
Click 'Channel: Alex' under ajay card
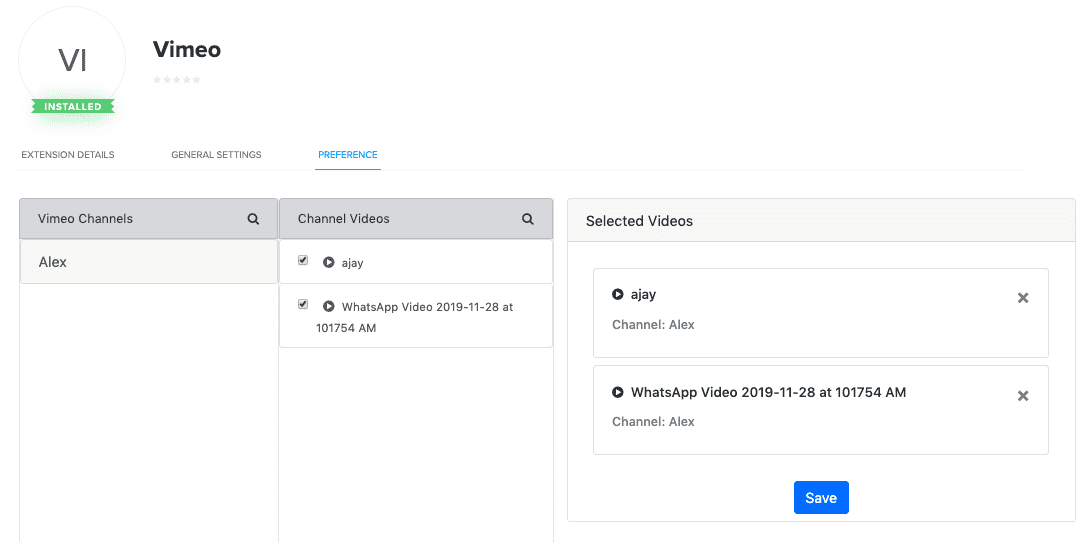pyautogui.click(x=653, y=325)
